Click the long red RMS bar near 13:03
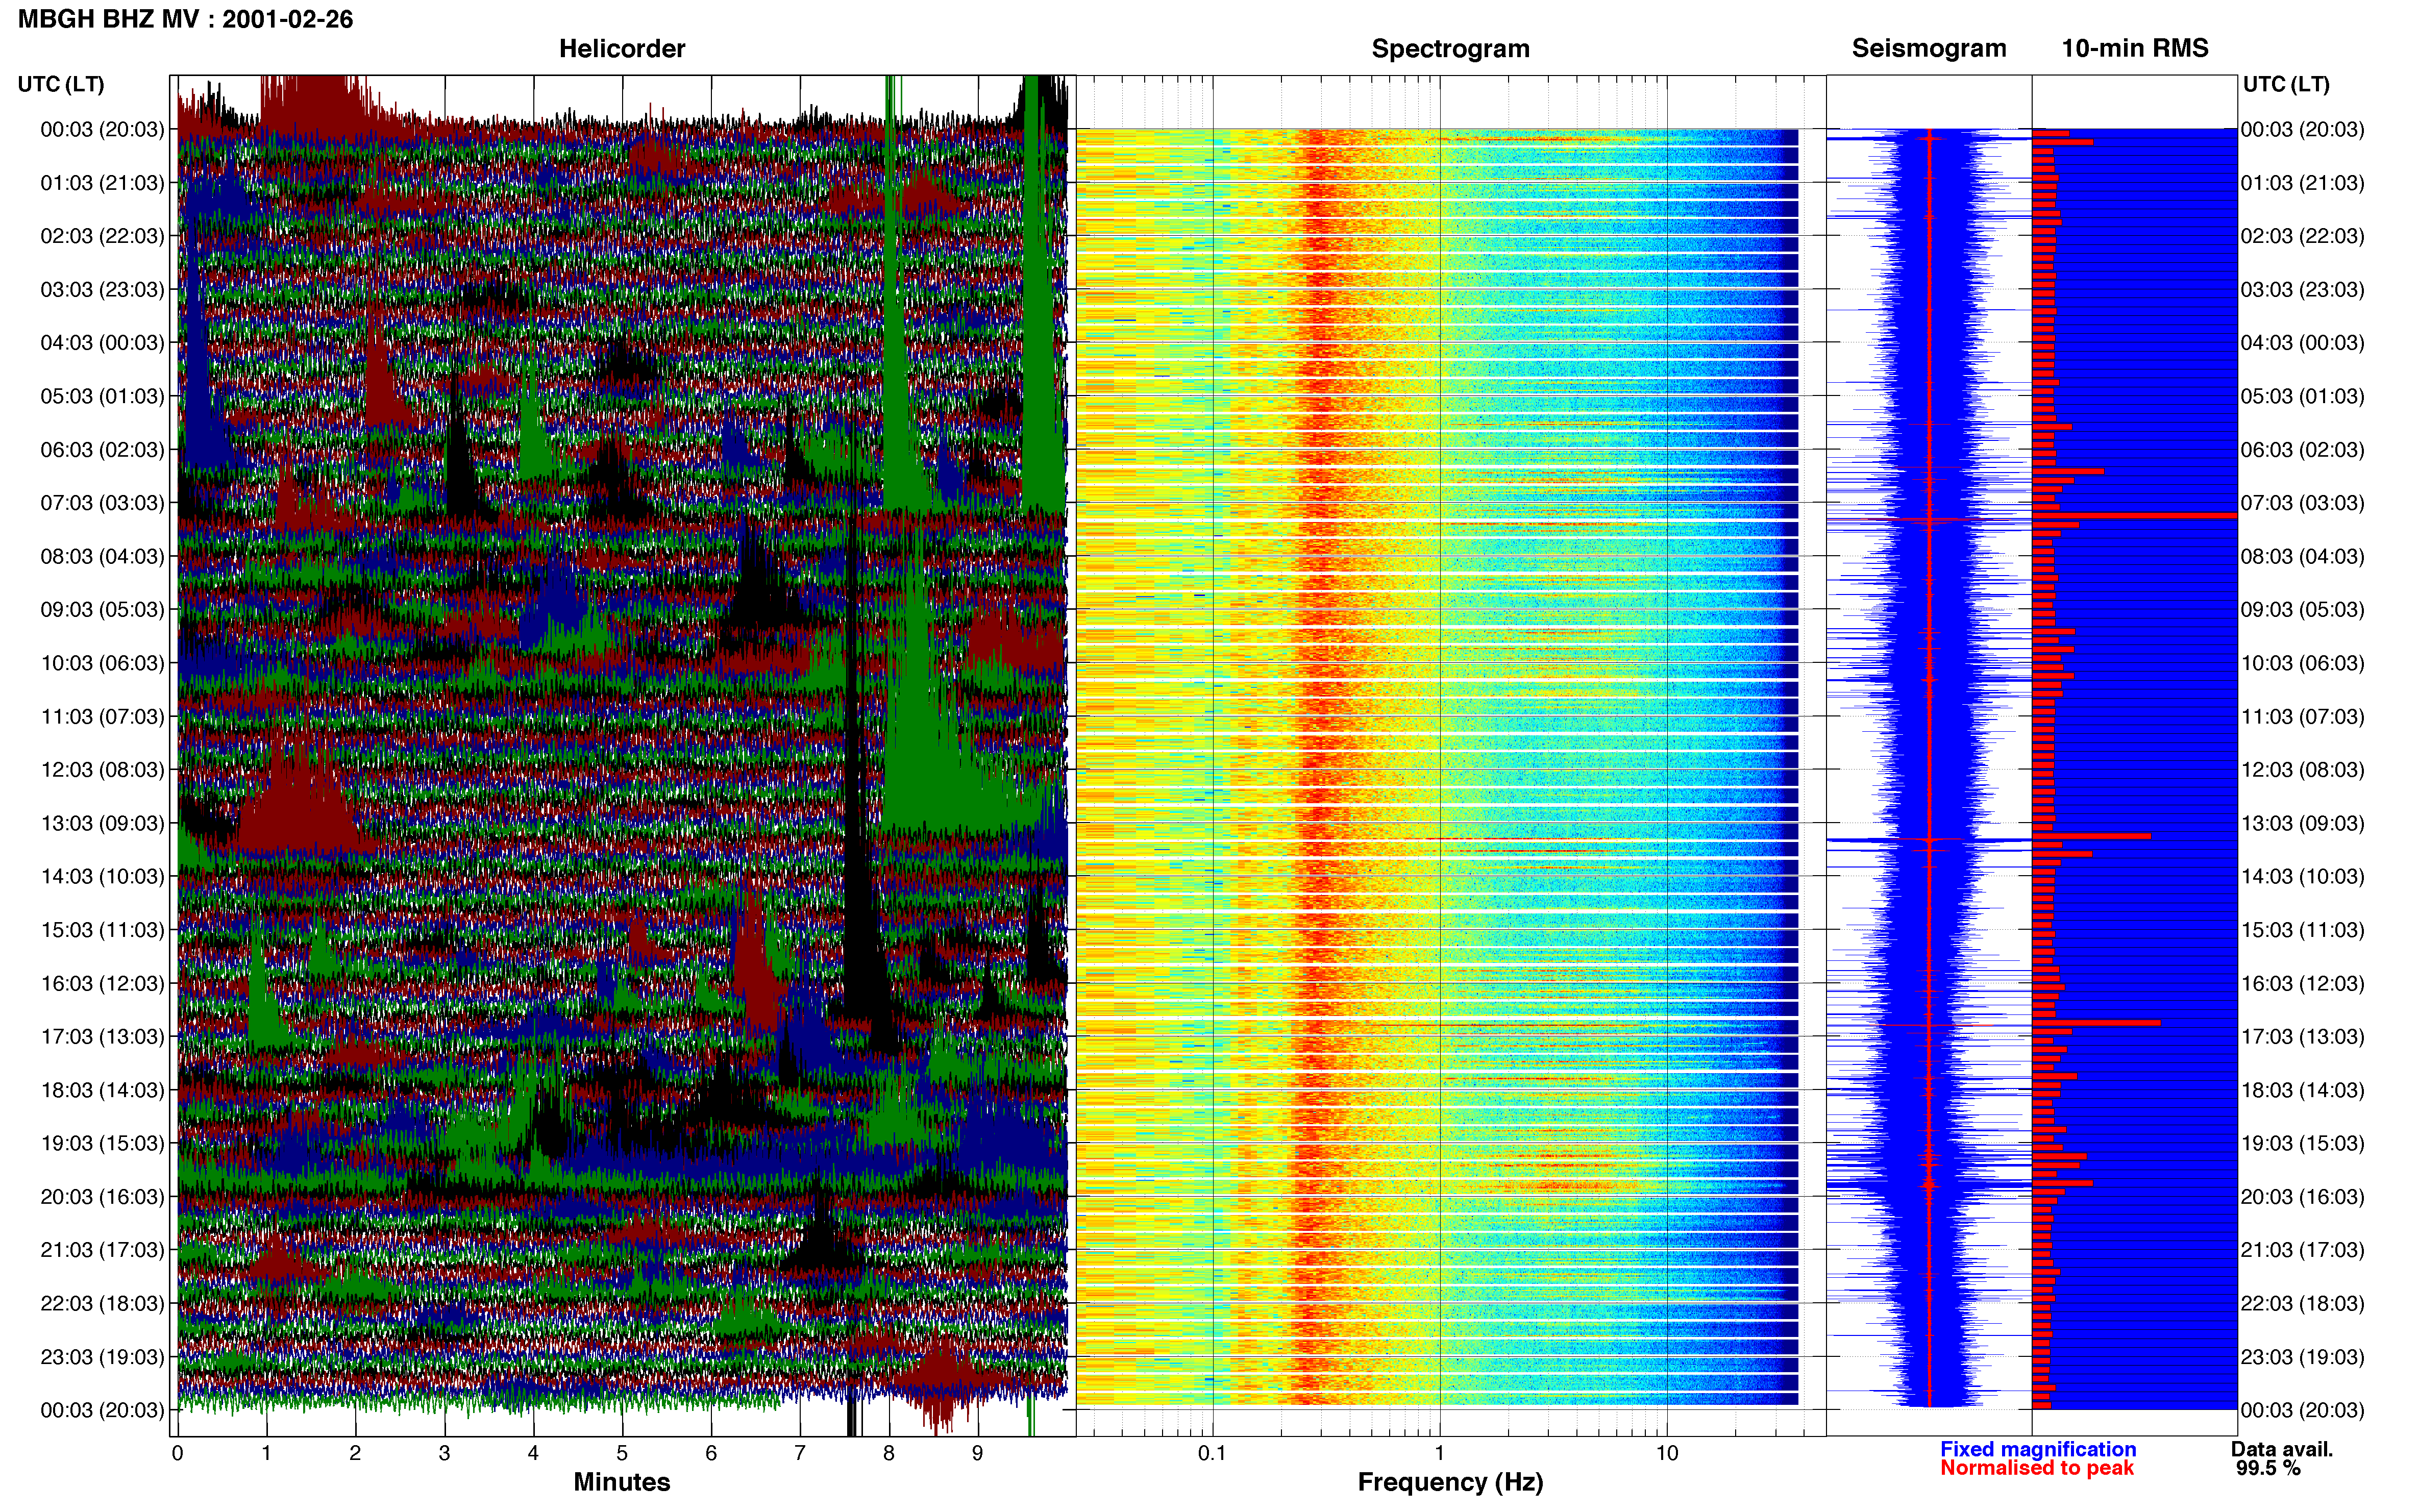 [x=2091, y=835]
